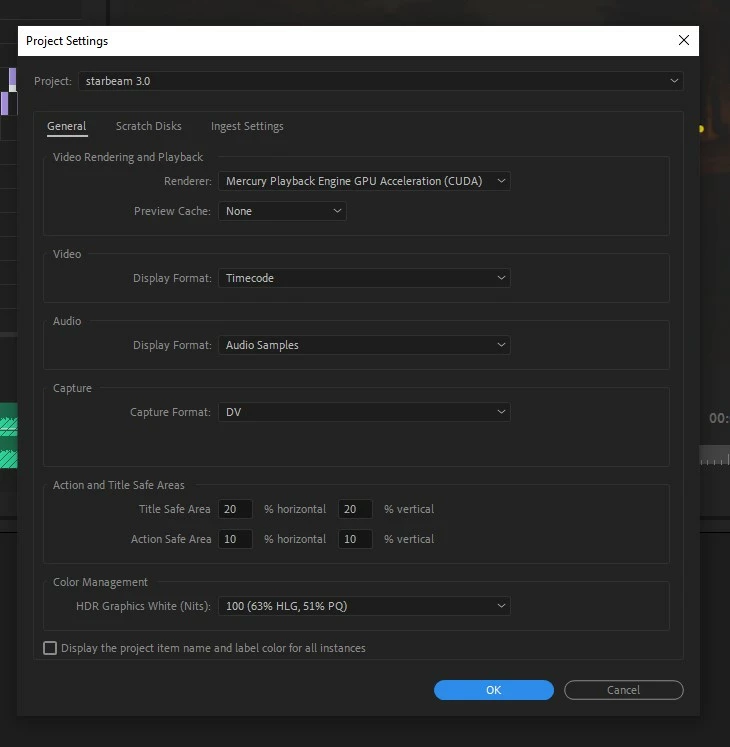Expand the Capture Format DV dropdown
Screen dimensions: 730x747
(364, 412)
